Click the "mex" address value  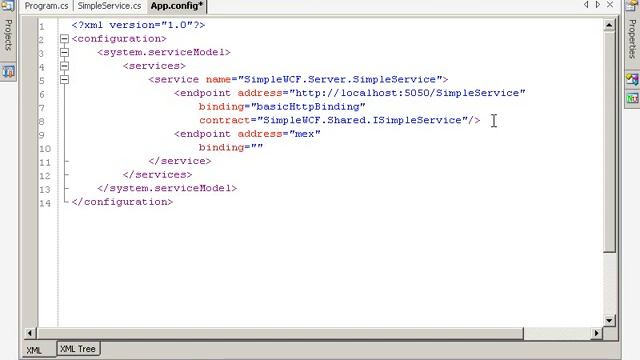pos(304,134)
